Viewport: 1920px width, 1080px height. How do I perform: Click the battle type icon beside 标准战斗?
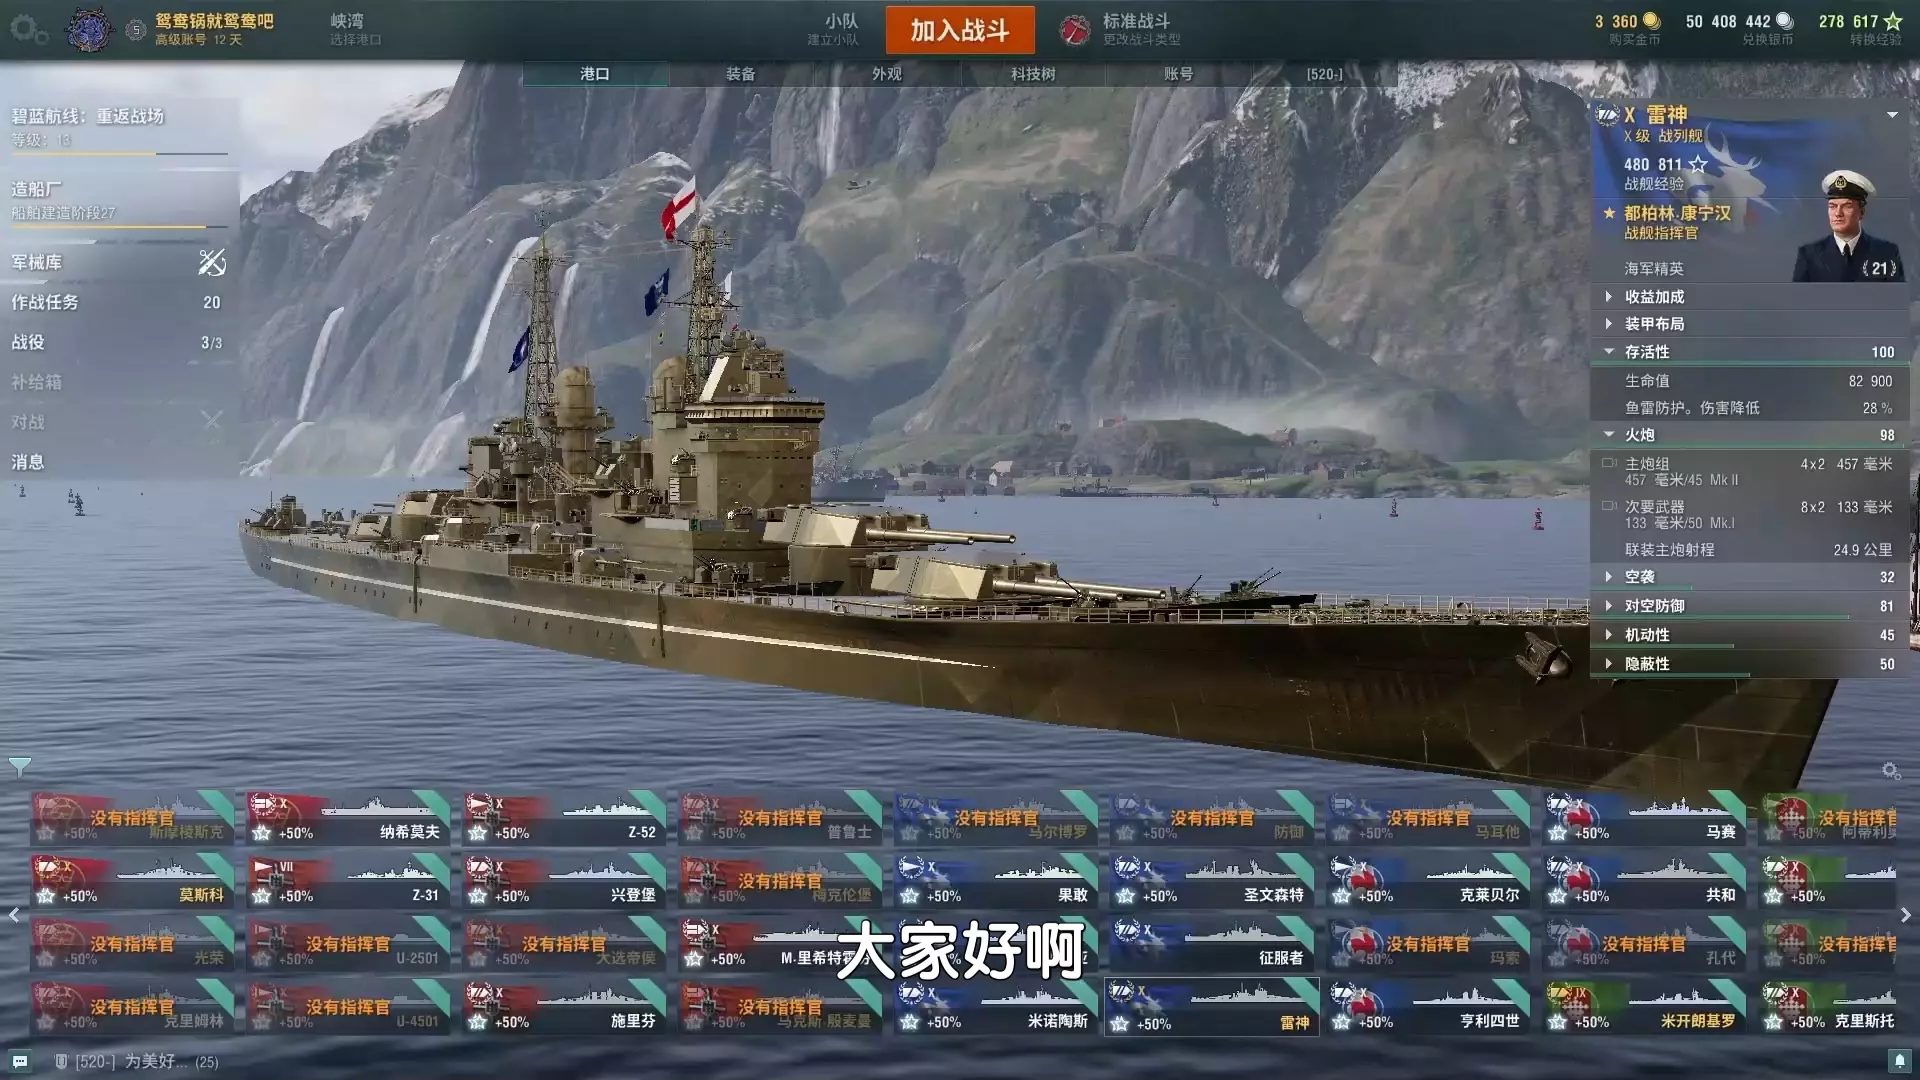tap(1074, 30)
